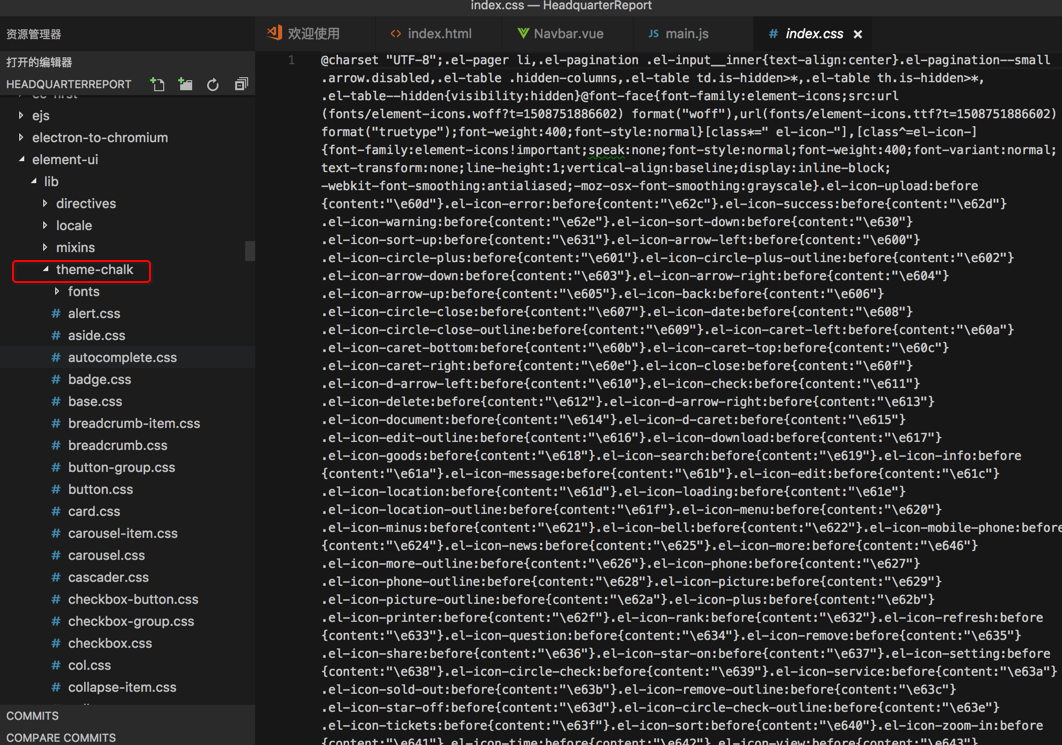Screen dimensions: 1062x745
Task: Switch to the Navbar.vue tab
Action: (x=560, y=33)
